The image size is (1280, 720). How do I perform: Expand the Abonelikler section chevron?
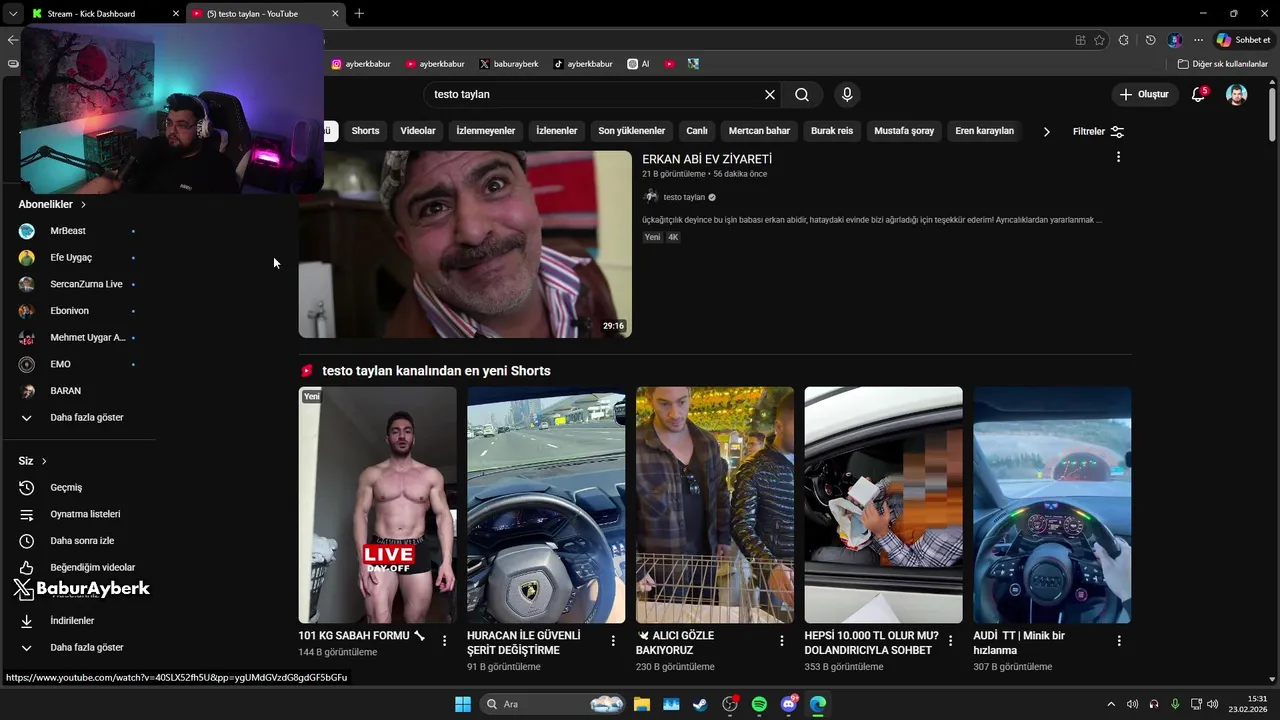[83, 204]
